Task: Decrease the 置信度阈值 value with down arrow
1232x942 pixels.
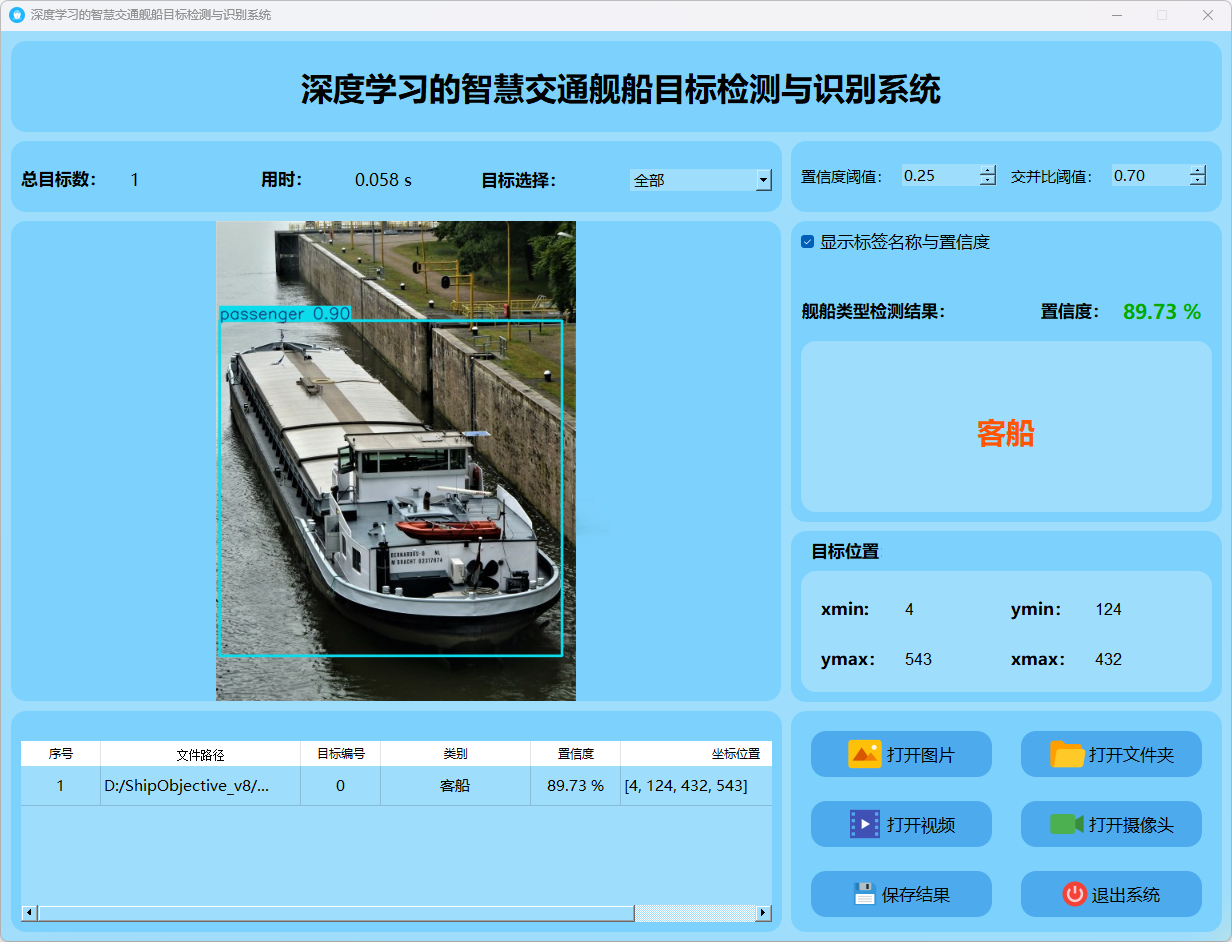Action: [x=988, y=181]
